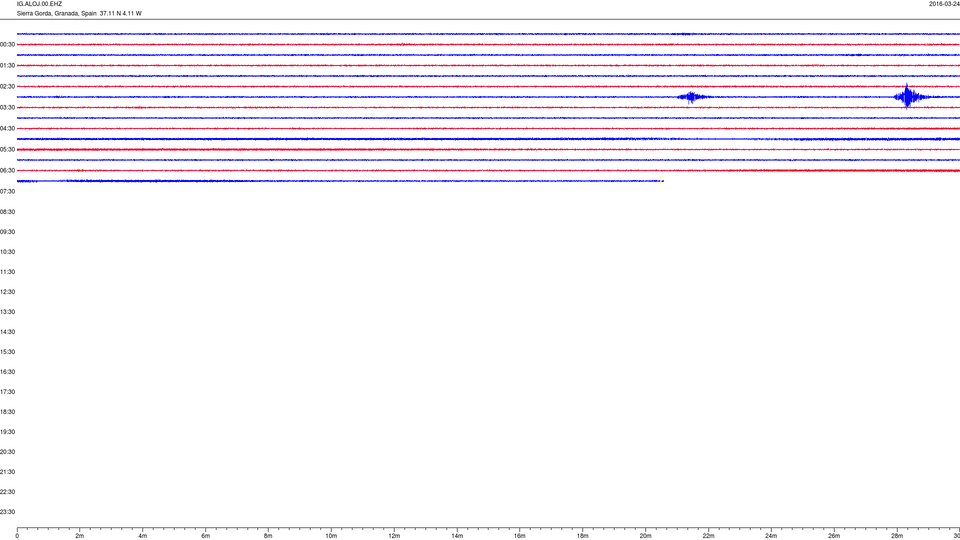Click the 22m axis tick label

(708, 536)
